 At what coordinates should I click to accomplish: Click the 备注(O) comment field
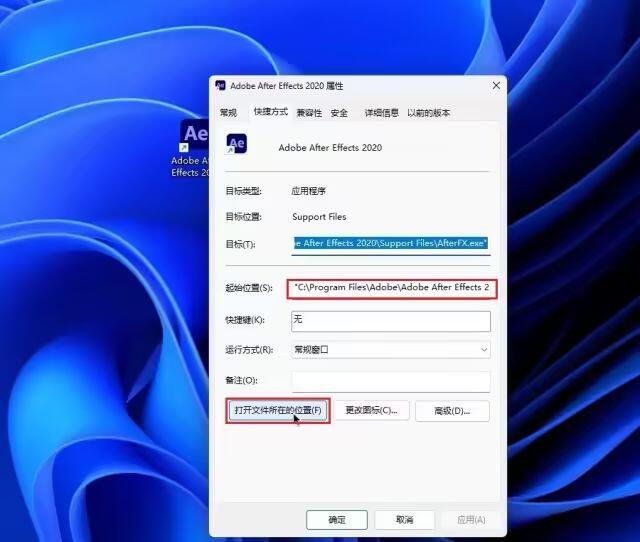391,381
